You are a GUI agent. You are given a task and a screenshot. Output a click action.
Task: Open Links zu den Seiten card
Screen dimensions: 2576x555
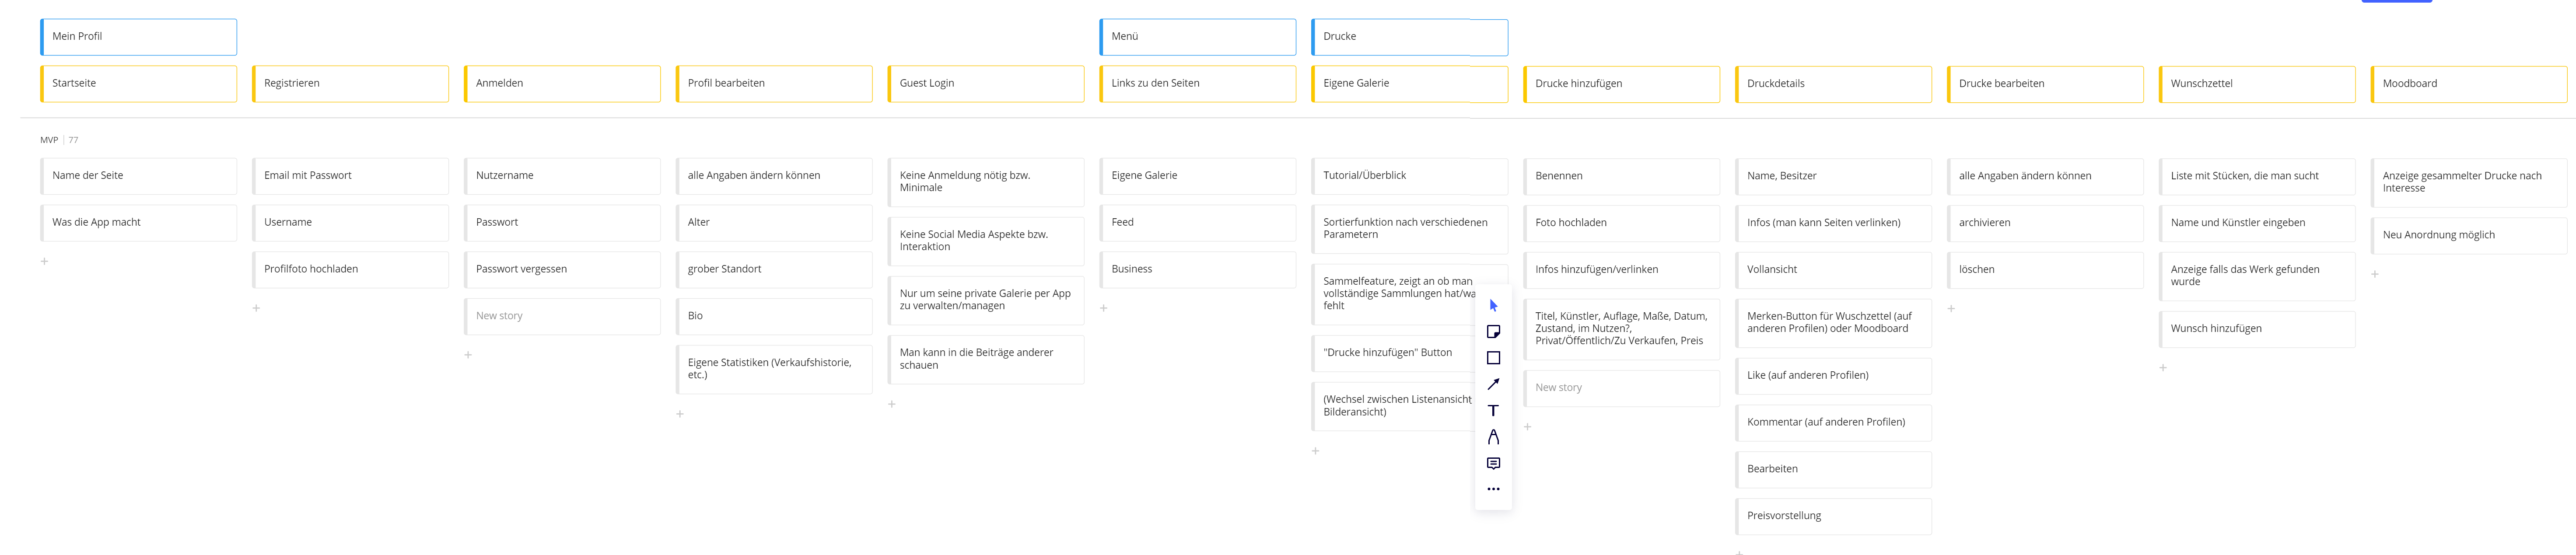(1198, 84)
